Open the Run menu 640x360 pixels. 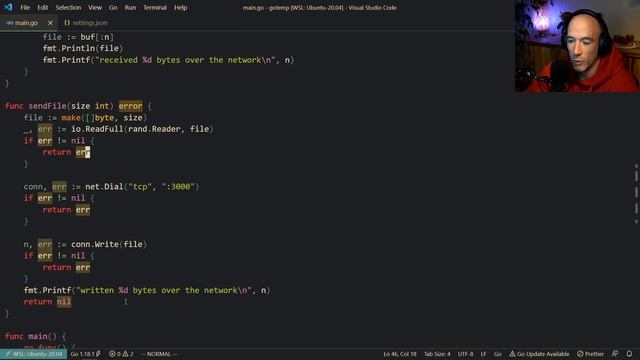[x=130, y=7]
